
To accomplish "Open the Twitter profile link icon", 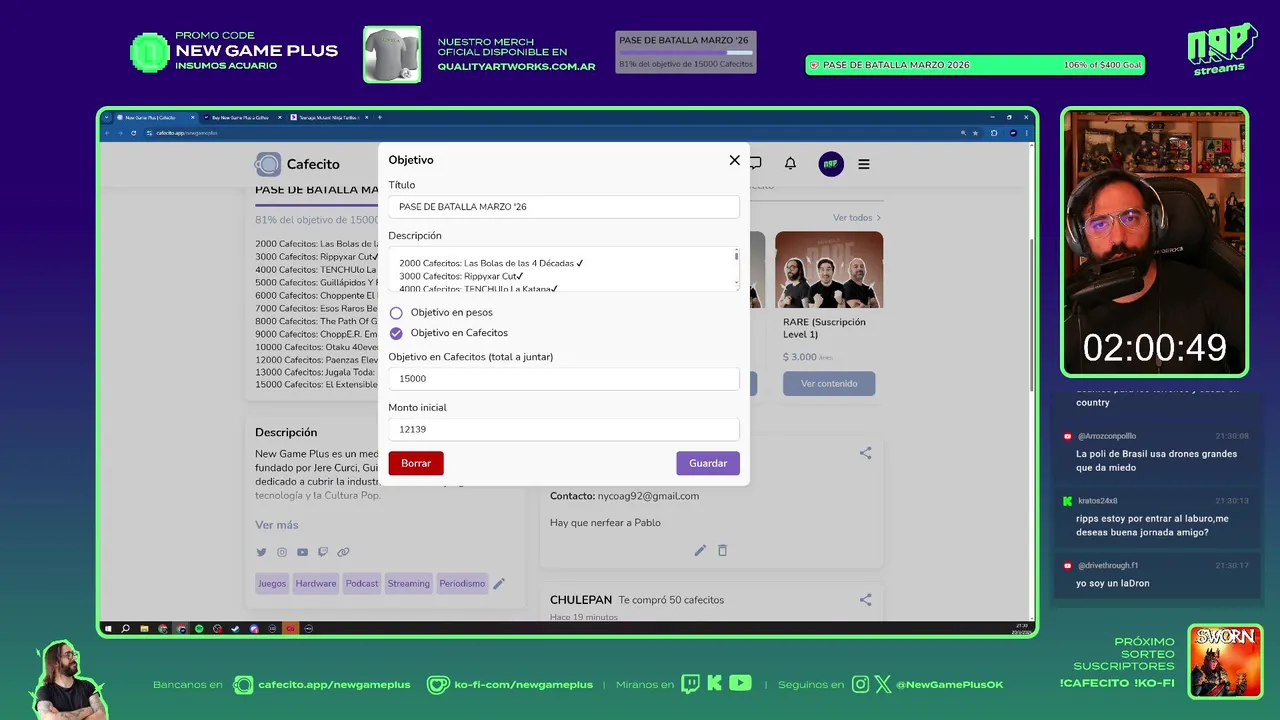I will pyautogui.click(x=261, y=552).
